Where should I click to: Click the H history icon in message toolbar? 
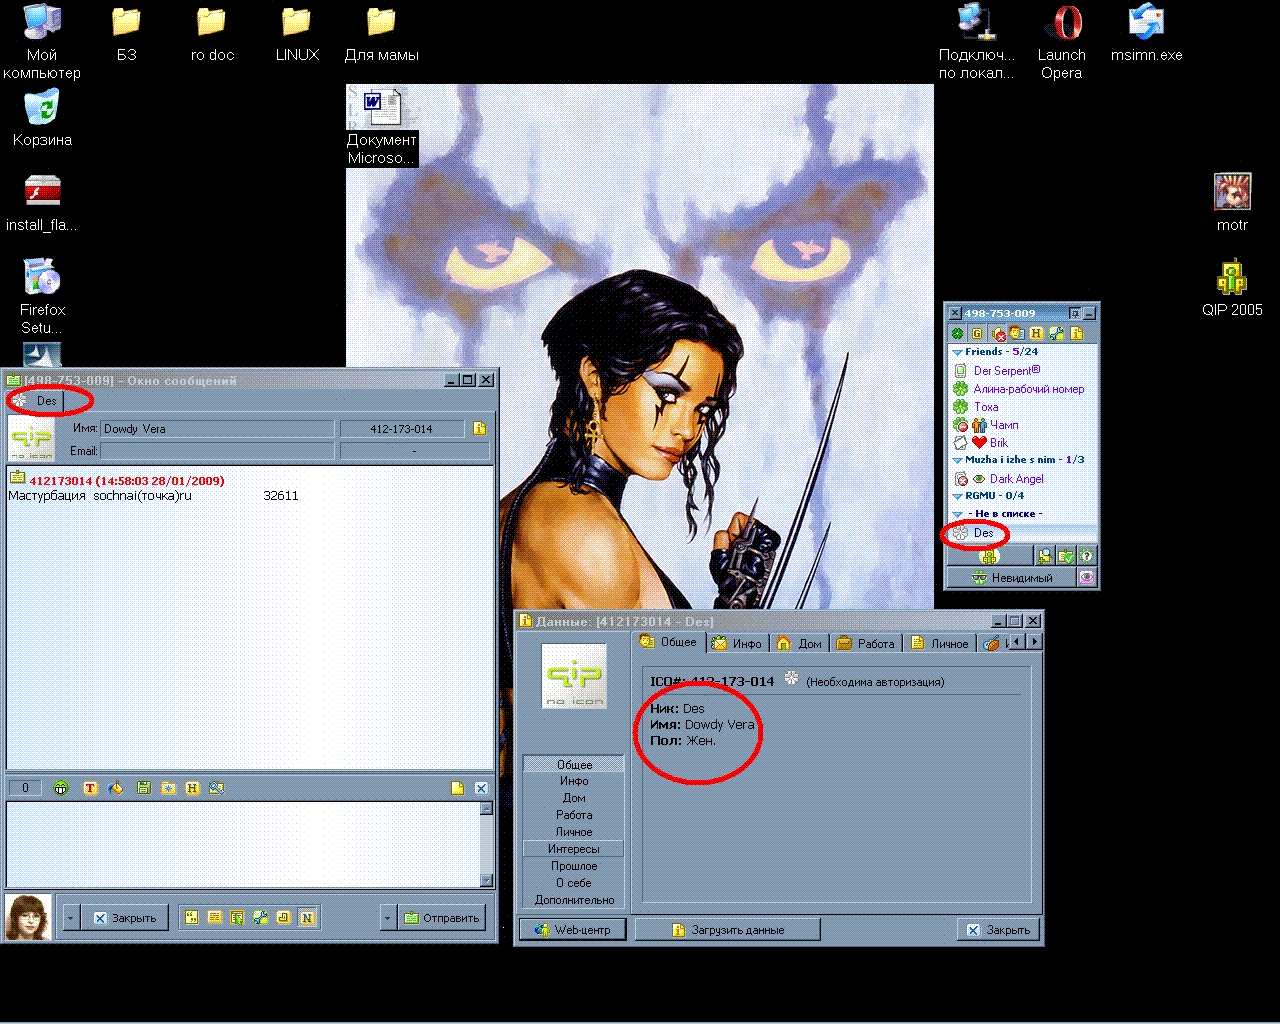192,788
